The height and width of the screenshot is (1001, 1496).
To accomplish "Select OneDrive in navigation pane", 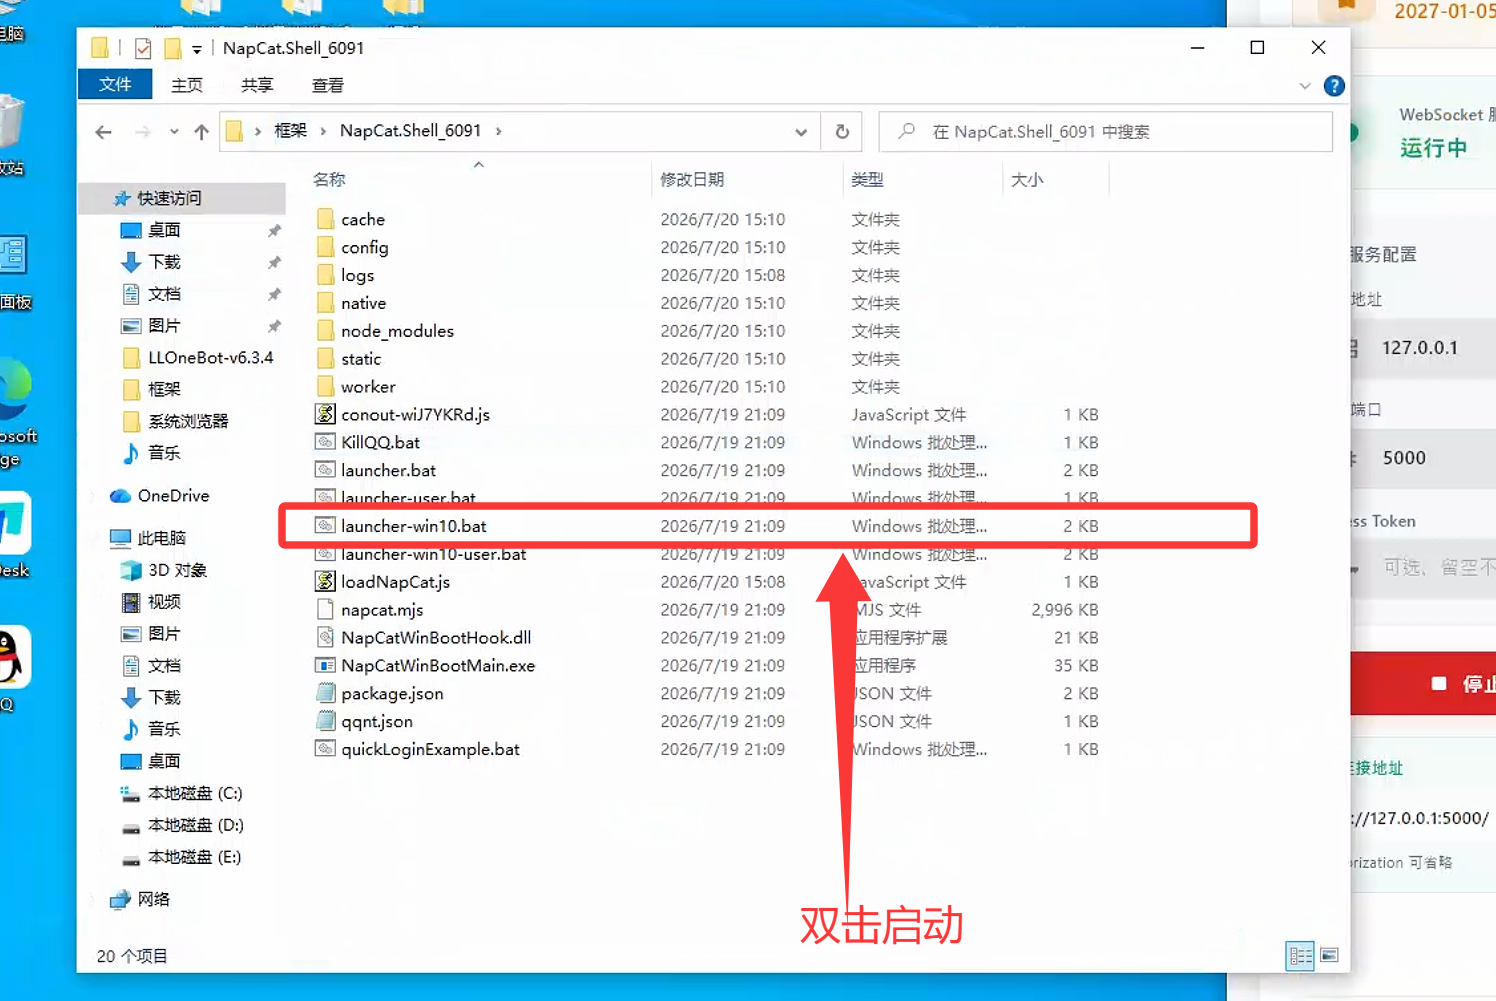I will pos(160,496).
